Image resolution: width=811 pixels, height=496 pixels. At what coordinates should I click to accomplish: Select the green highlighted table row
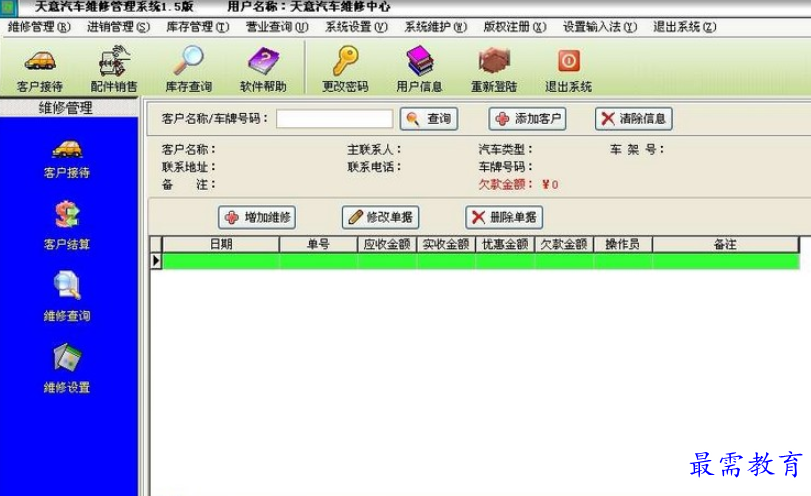pyautogui.click(x=481, y=261)
